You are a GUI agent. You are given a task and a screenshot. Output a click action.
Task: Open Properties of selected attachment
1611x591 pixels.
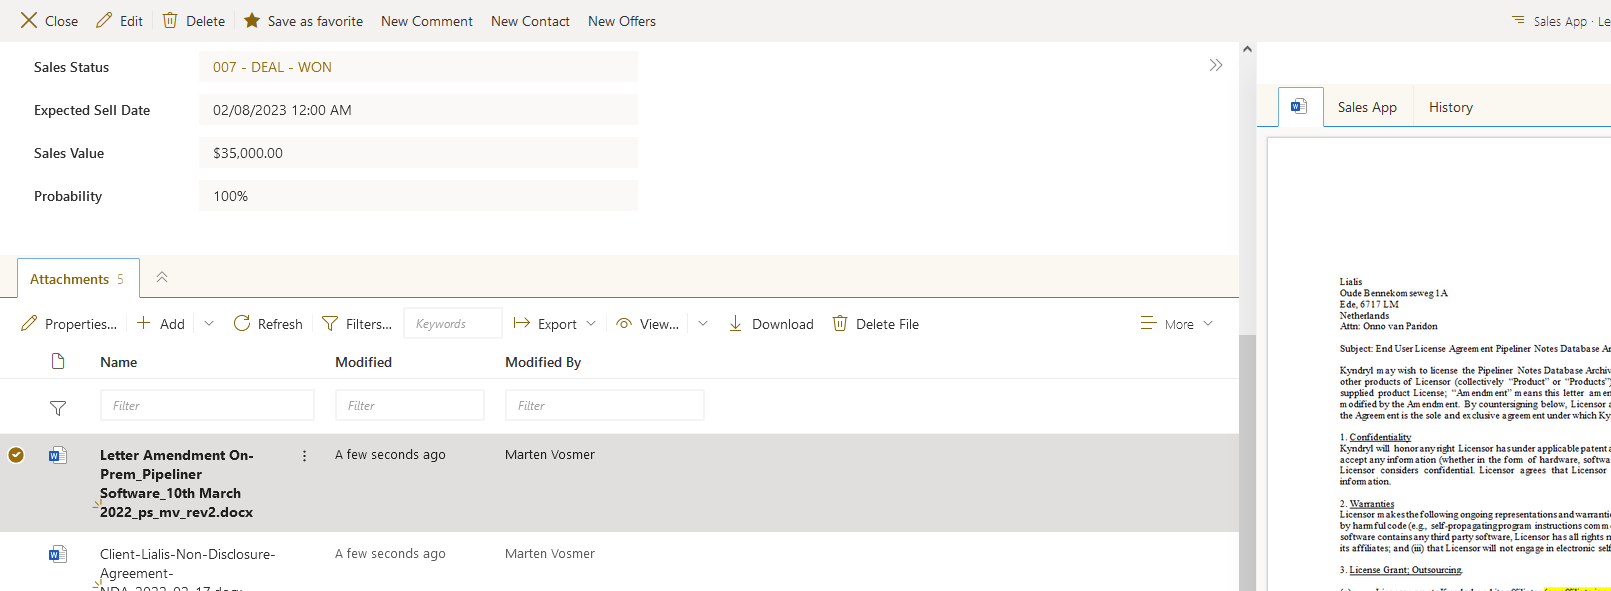coord(69,323)
